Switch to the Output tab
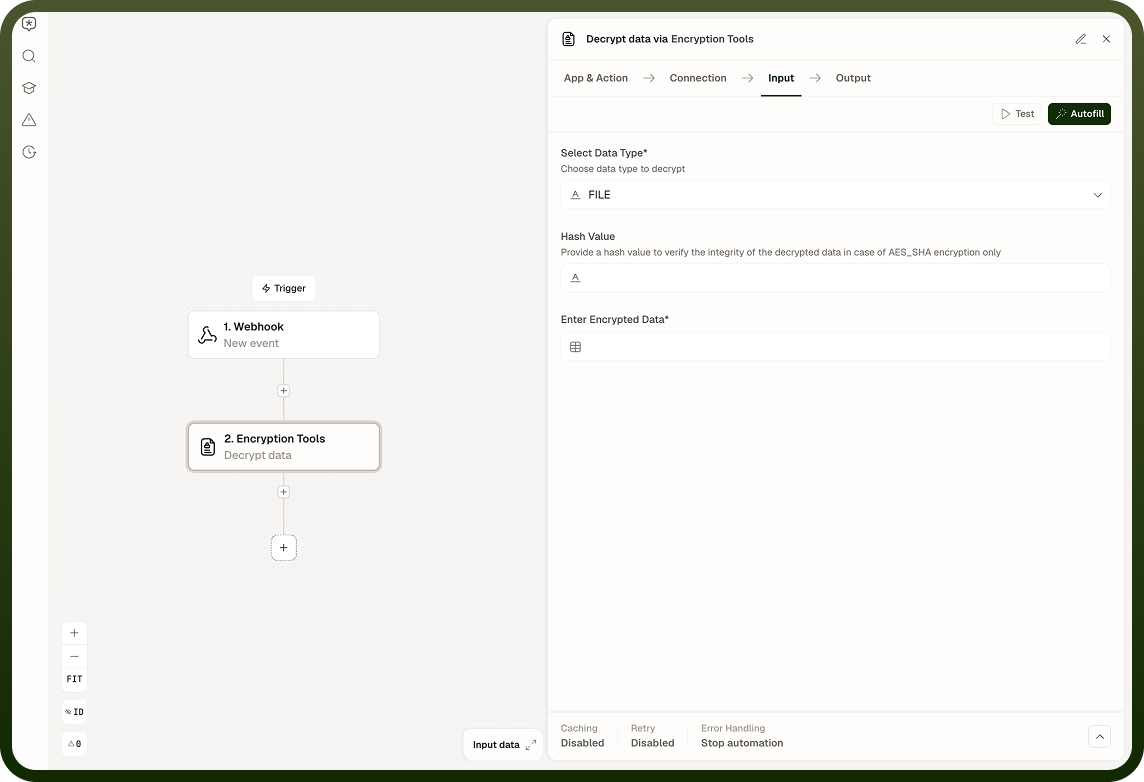This screenshot has height=782, width=1144. click(x=853, y=78)
